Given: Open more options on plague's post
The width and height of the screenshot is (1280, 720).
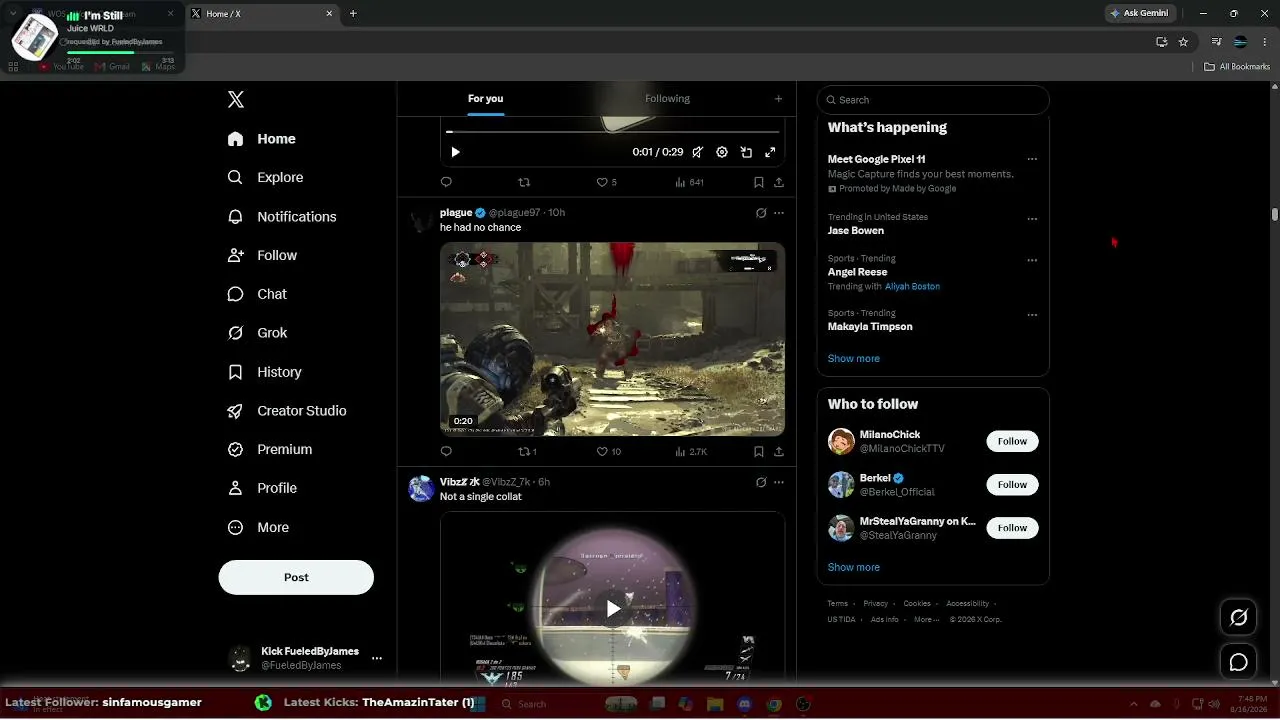Looking at the screenshot, I should click(779, 213).
